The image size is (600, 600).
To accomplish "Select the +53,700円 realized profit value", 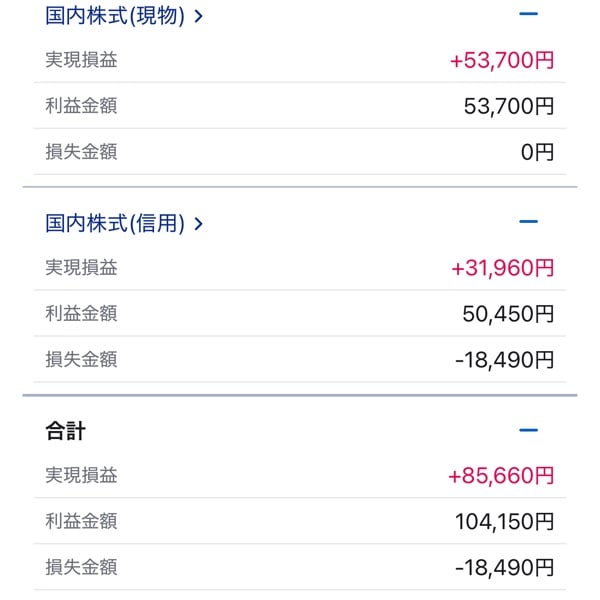I will [501, 60].
